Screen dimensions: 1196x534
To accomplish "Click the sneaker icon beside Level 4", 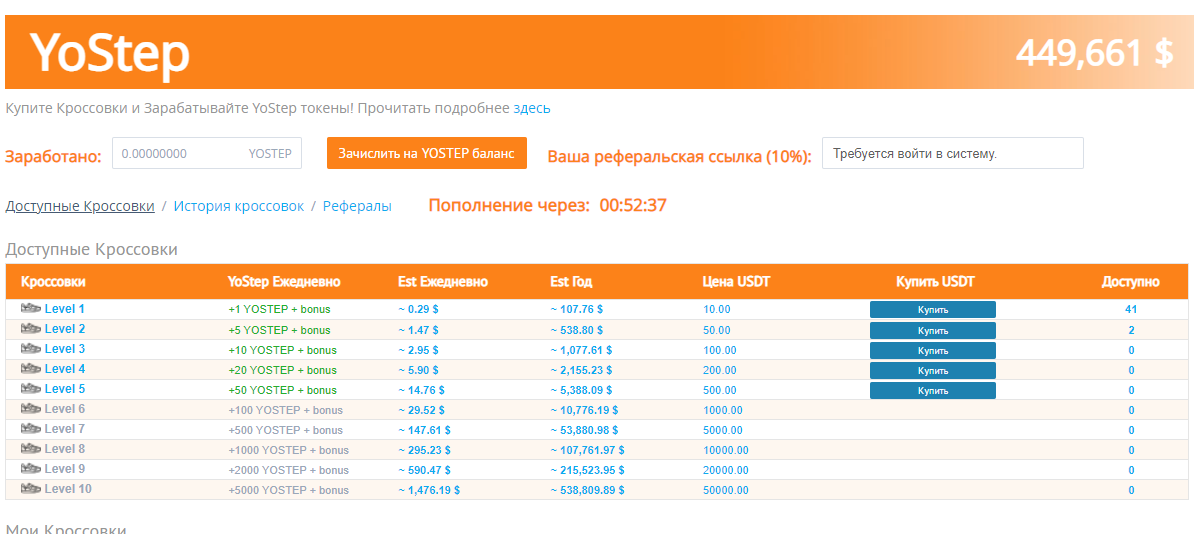I will coord(30,369).
